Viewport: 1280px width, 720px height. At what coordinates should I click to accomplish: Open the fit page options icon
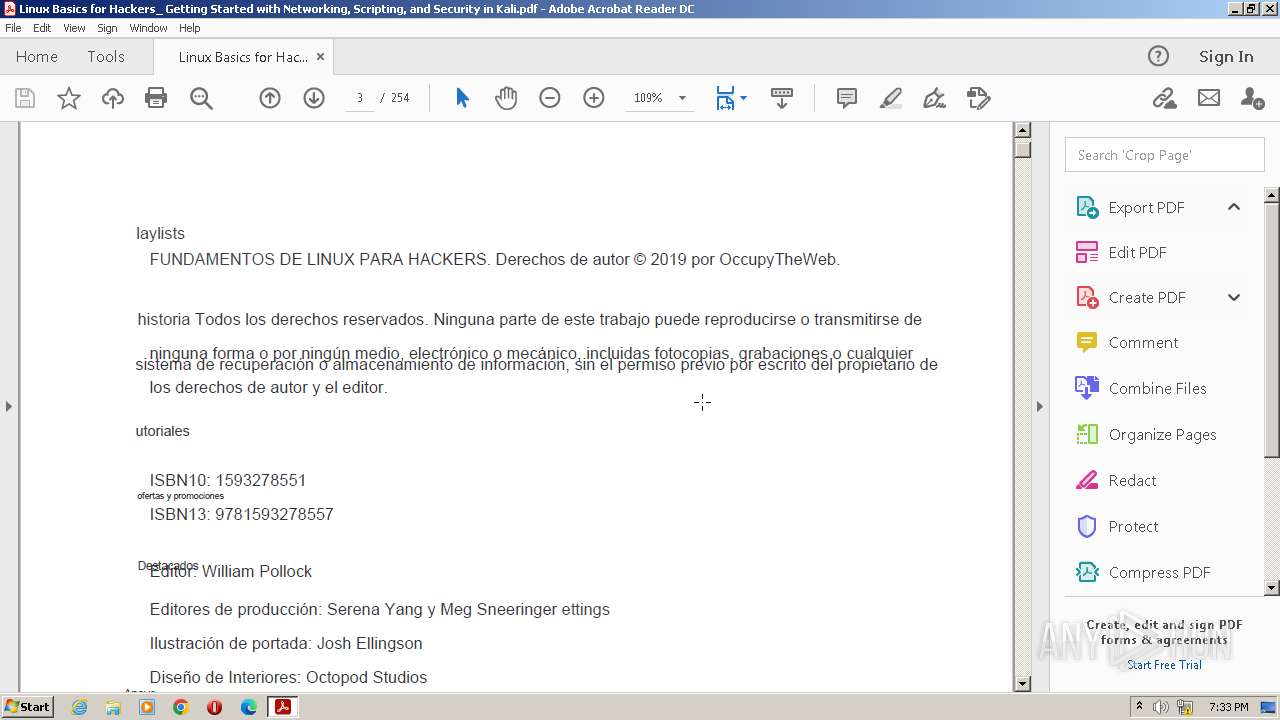click(725, 98)
